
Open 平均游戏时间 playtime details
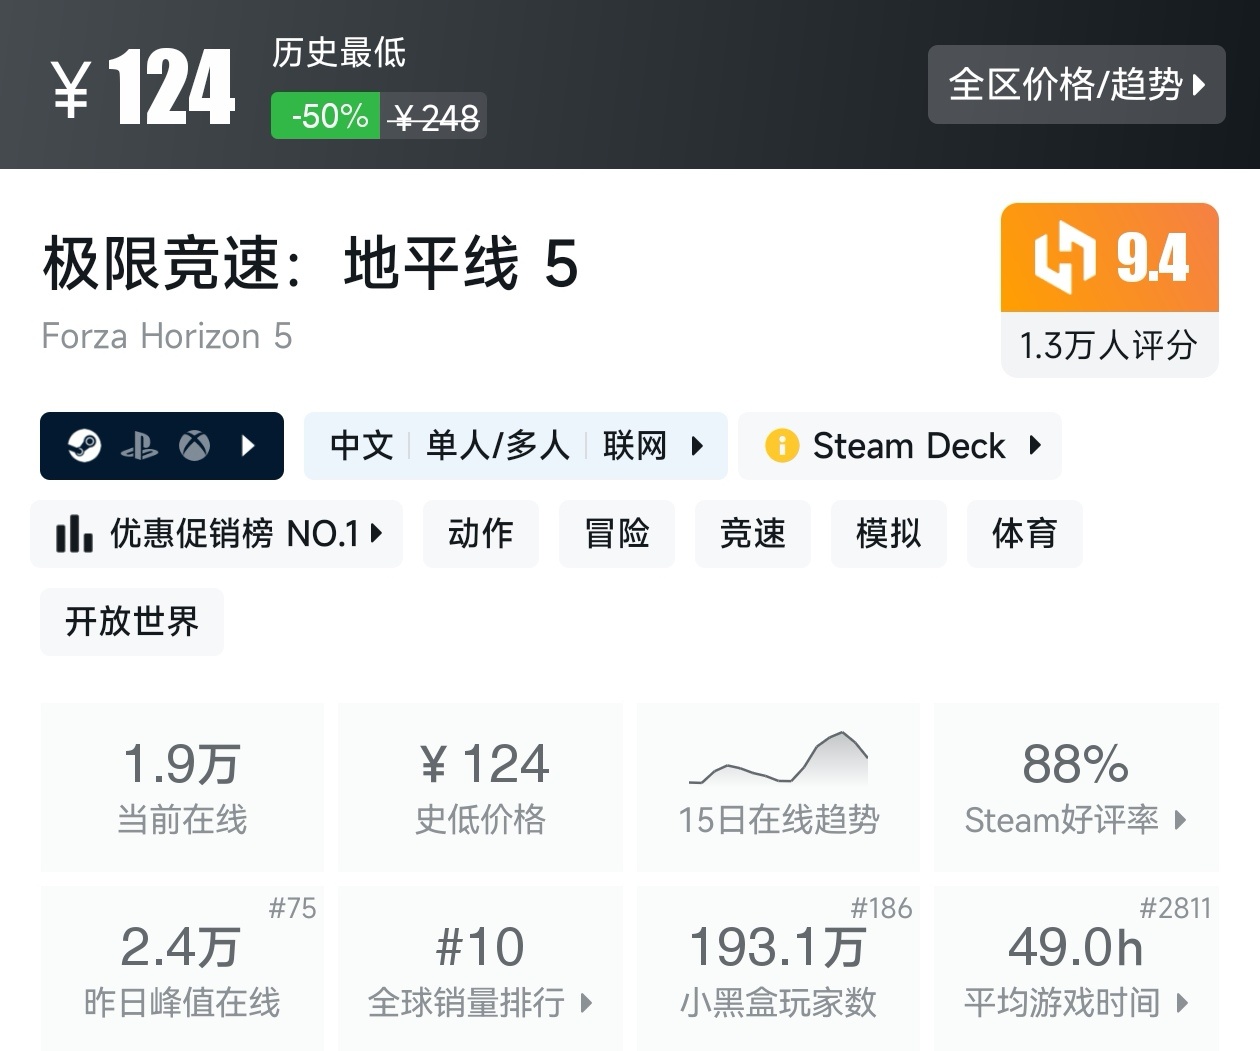tap(1075, 968)
